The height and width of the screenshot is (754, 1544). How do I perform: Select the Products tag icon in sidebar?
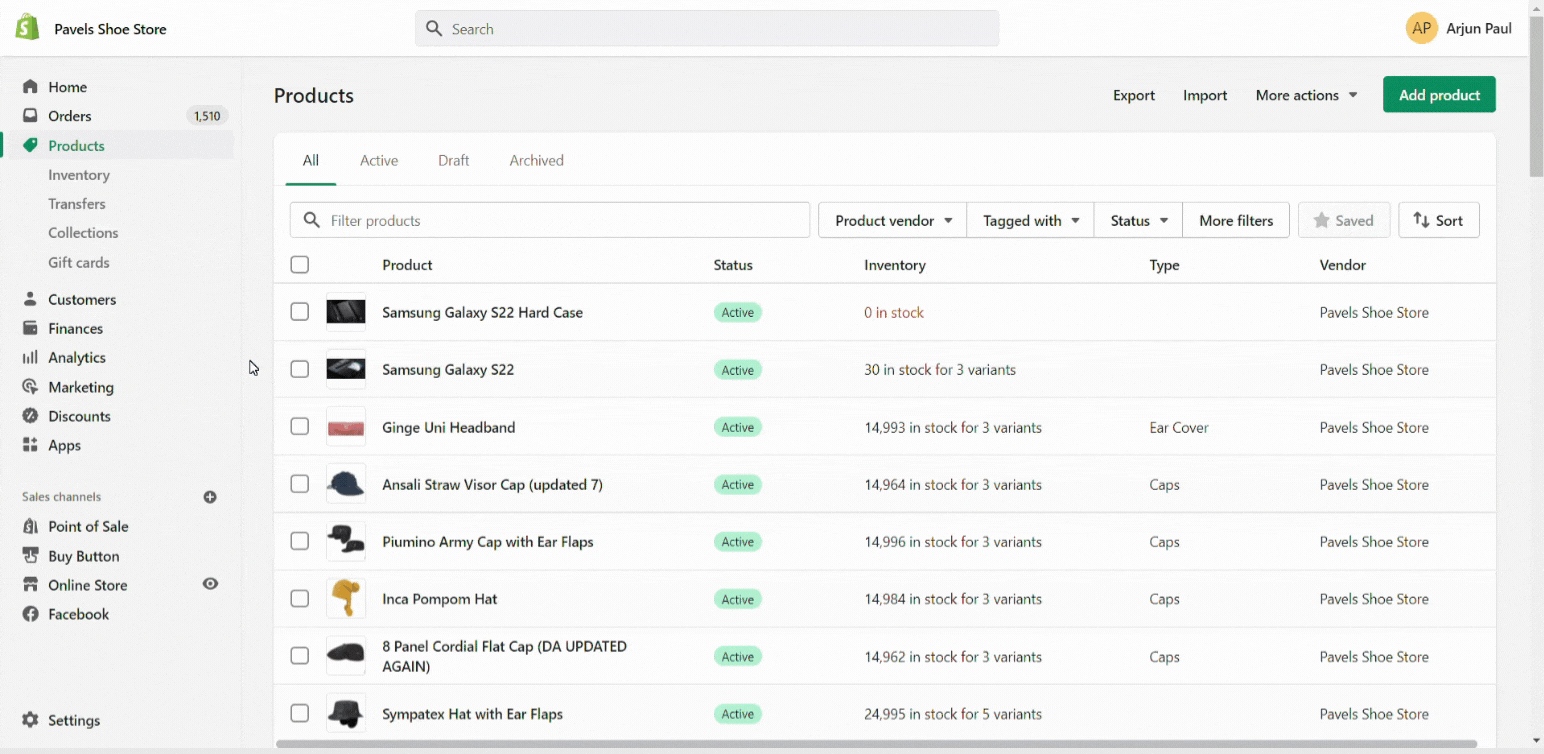pyautogui.click(x=30, y=145)
